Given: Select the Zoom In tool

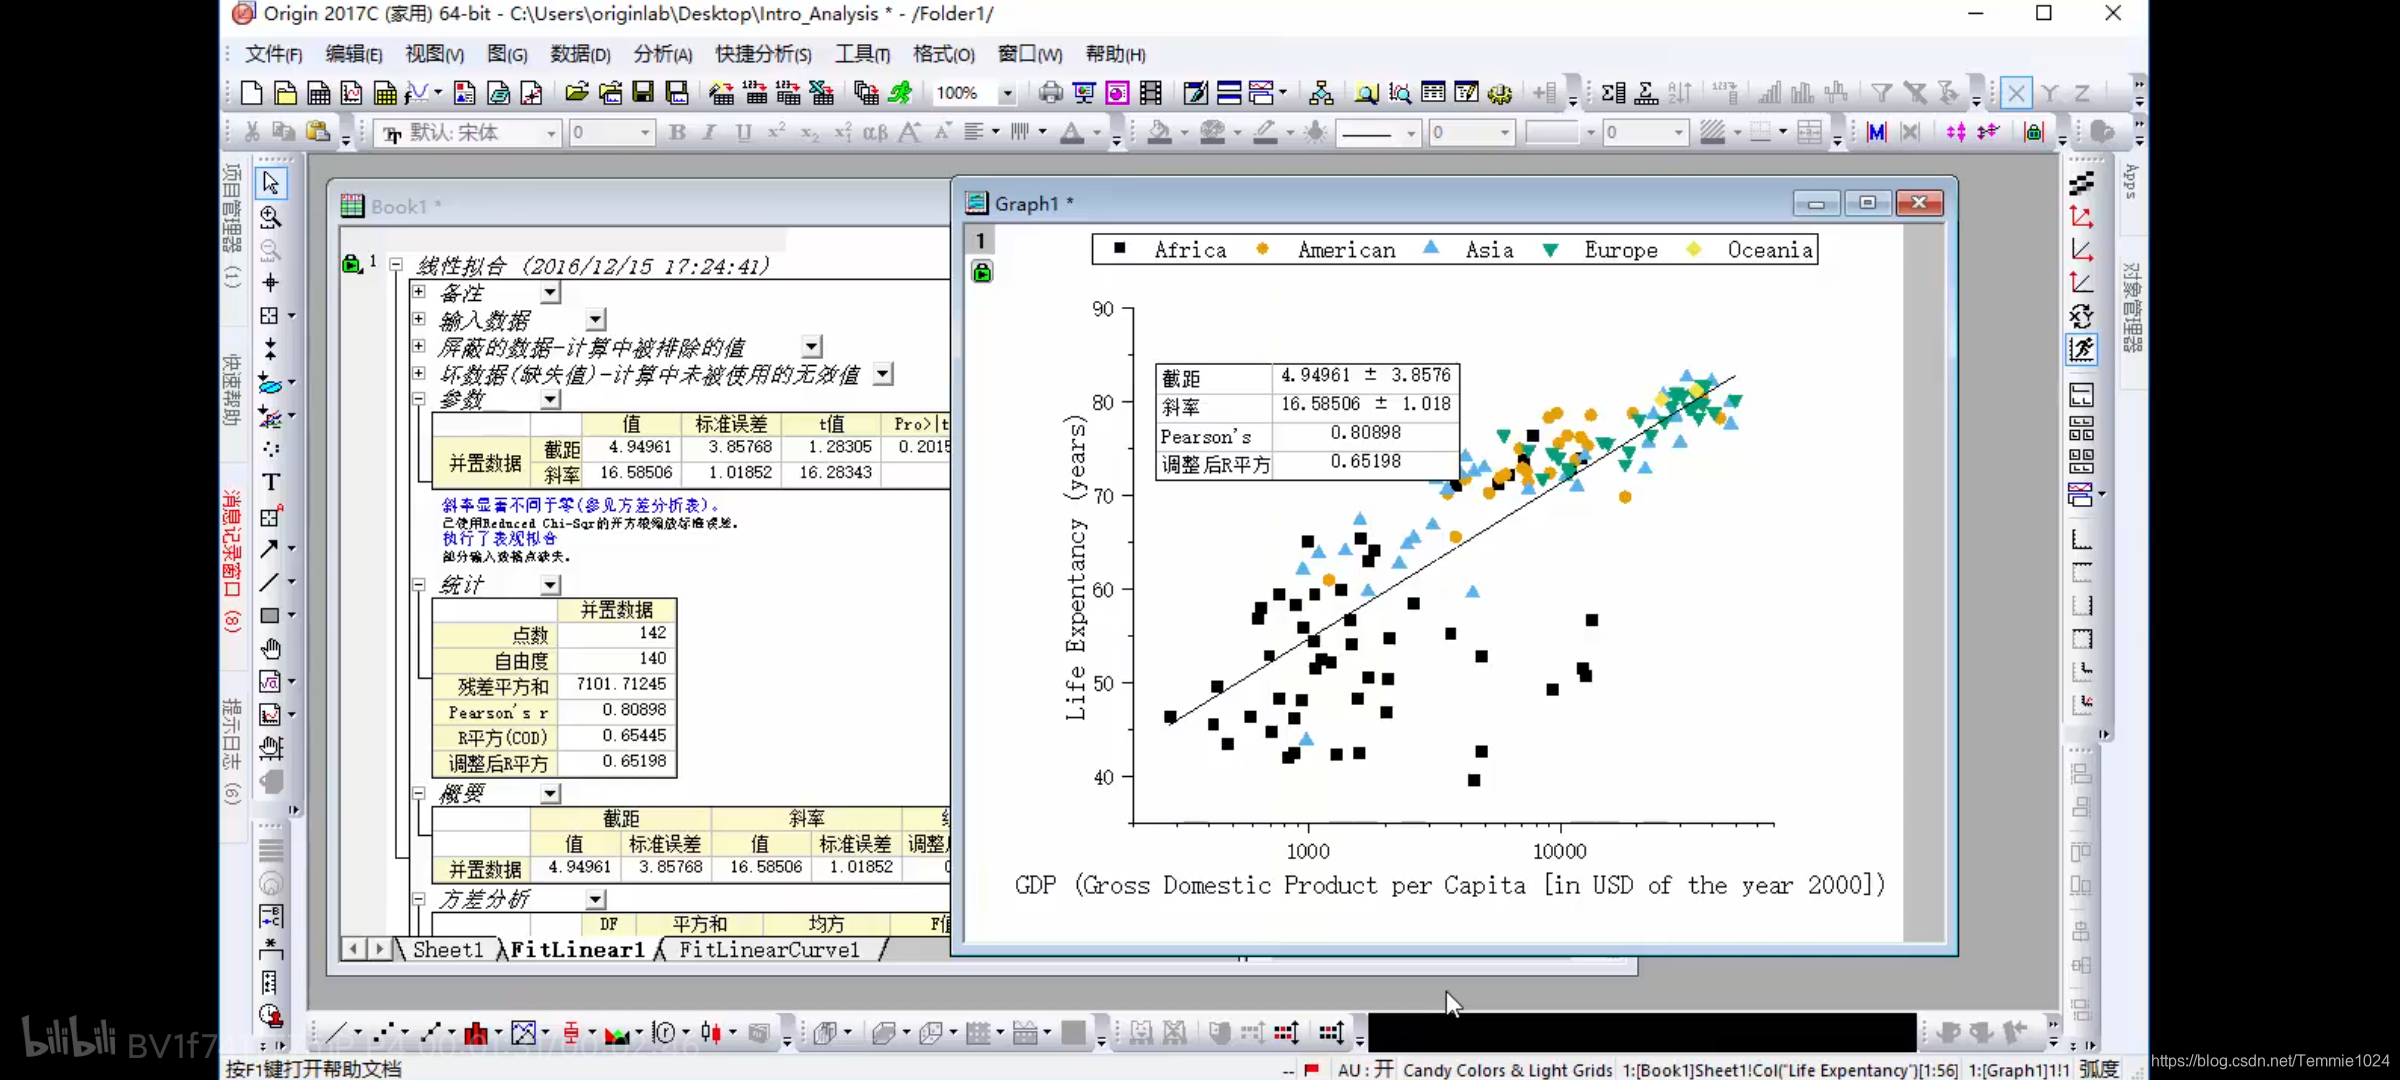Looking at the screenshot, I should click(x=270, y=217).
